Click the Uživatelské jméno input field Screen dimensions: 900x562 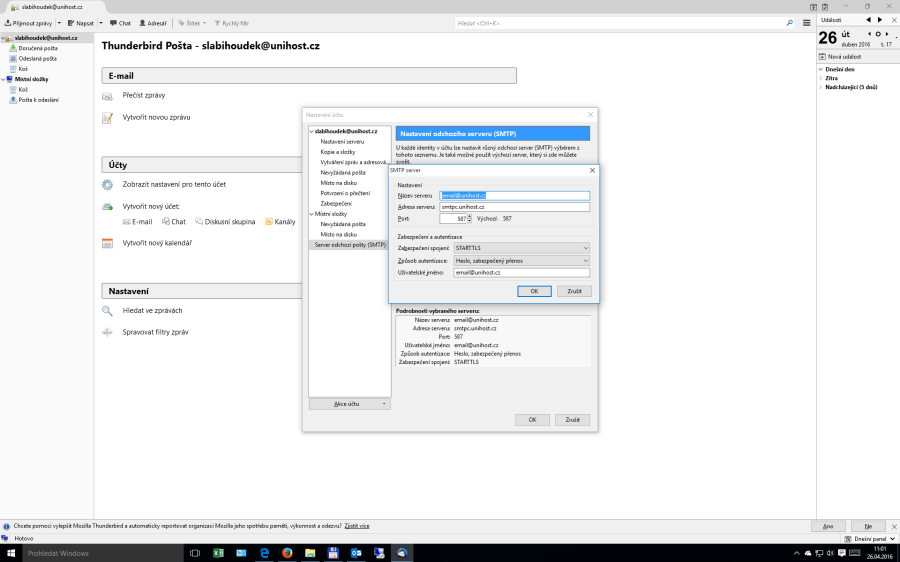click(522, 273)
